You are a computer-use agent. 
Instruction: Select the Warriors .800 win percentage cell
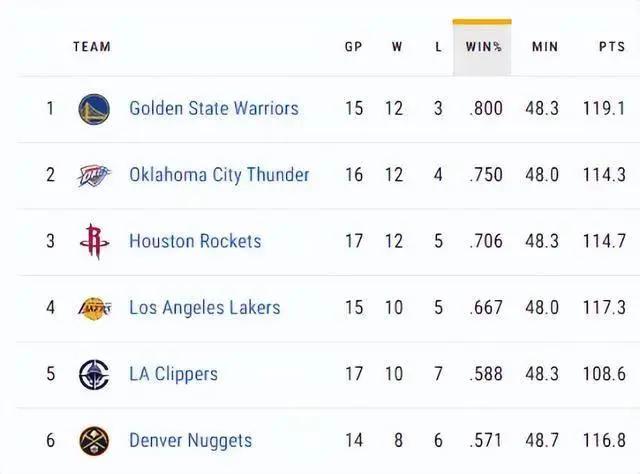485,109
